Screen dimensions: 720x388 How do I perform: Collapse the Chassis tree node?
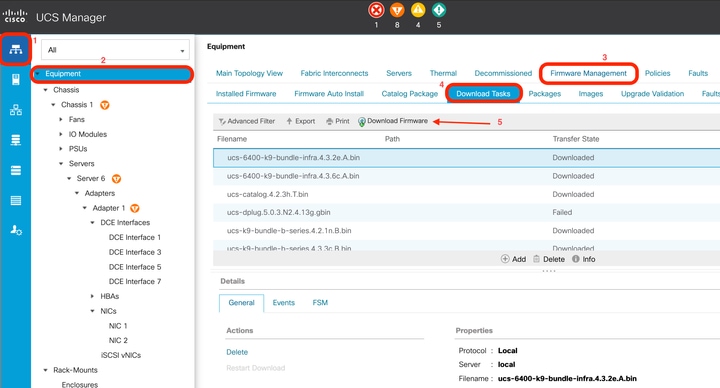(x=45, y=90)
